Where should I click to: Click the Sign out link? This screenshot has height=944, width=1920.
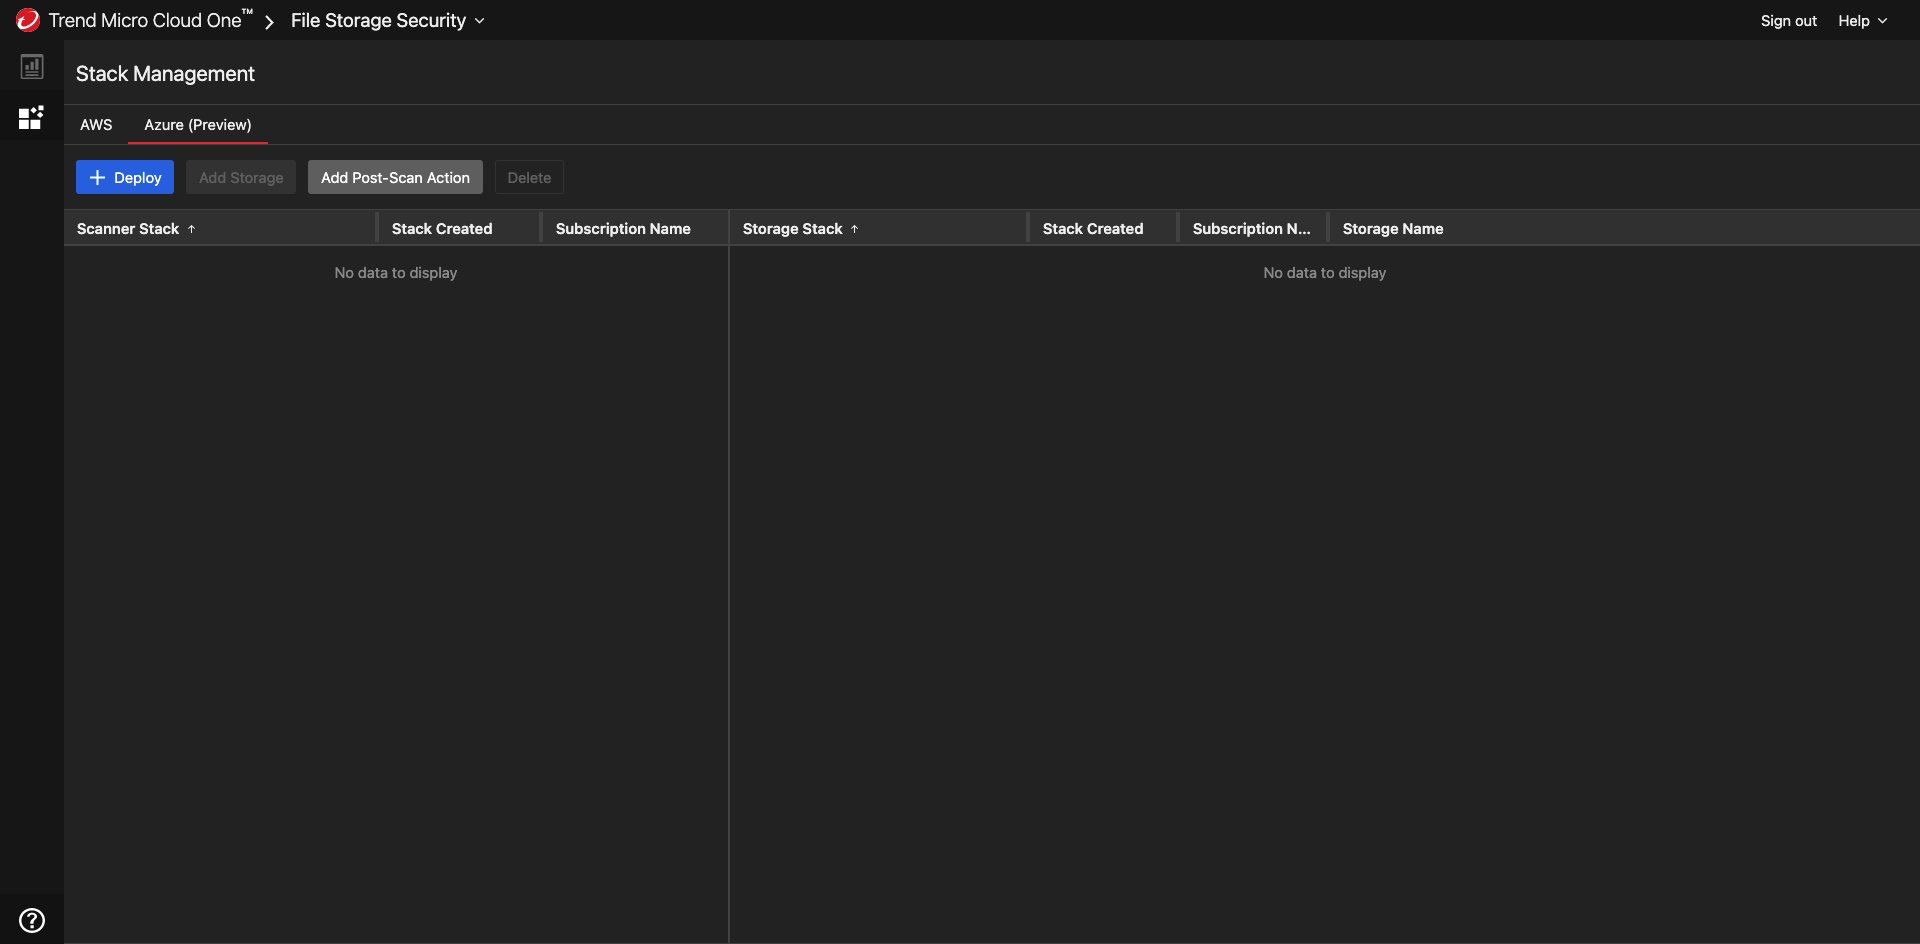tap(1788, 21)
